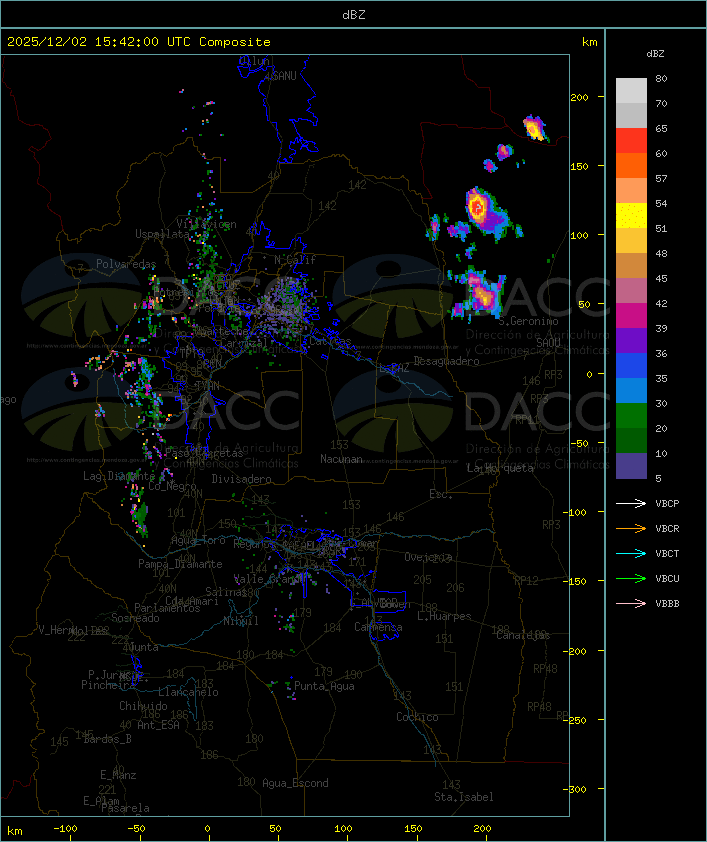Select the magenta 42-39 dBZ swatch
Viewport: 707px width, 842px height.
[x=631, y=316]
